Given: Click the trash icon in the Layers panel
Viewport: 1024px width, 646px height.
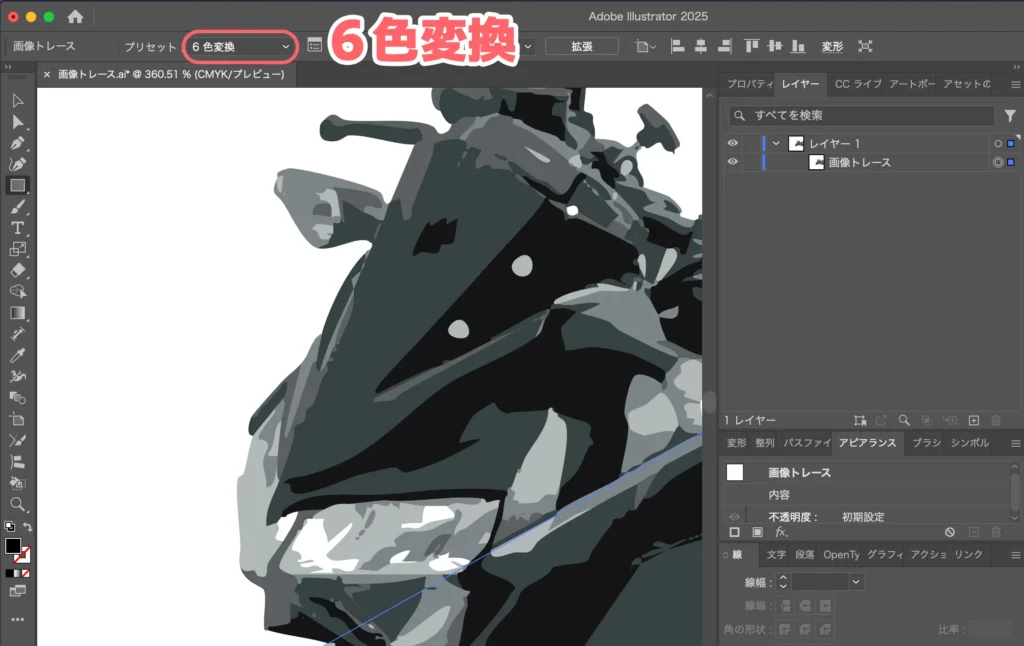Looking at the screenshot, I should click(x=997, y=420).
